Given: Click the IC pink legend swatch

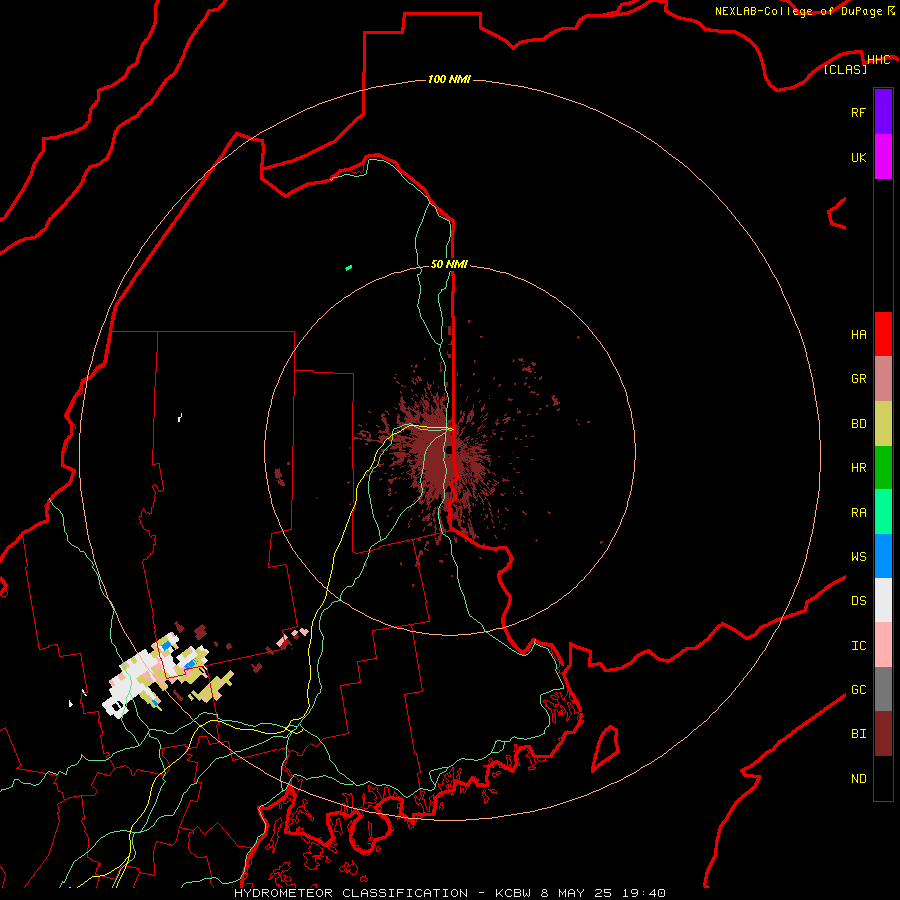Looking at the screenshot, I should click(x=883, y=645).
